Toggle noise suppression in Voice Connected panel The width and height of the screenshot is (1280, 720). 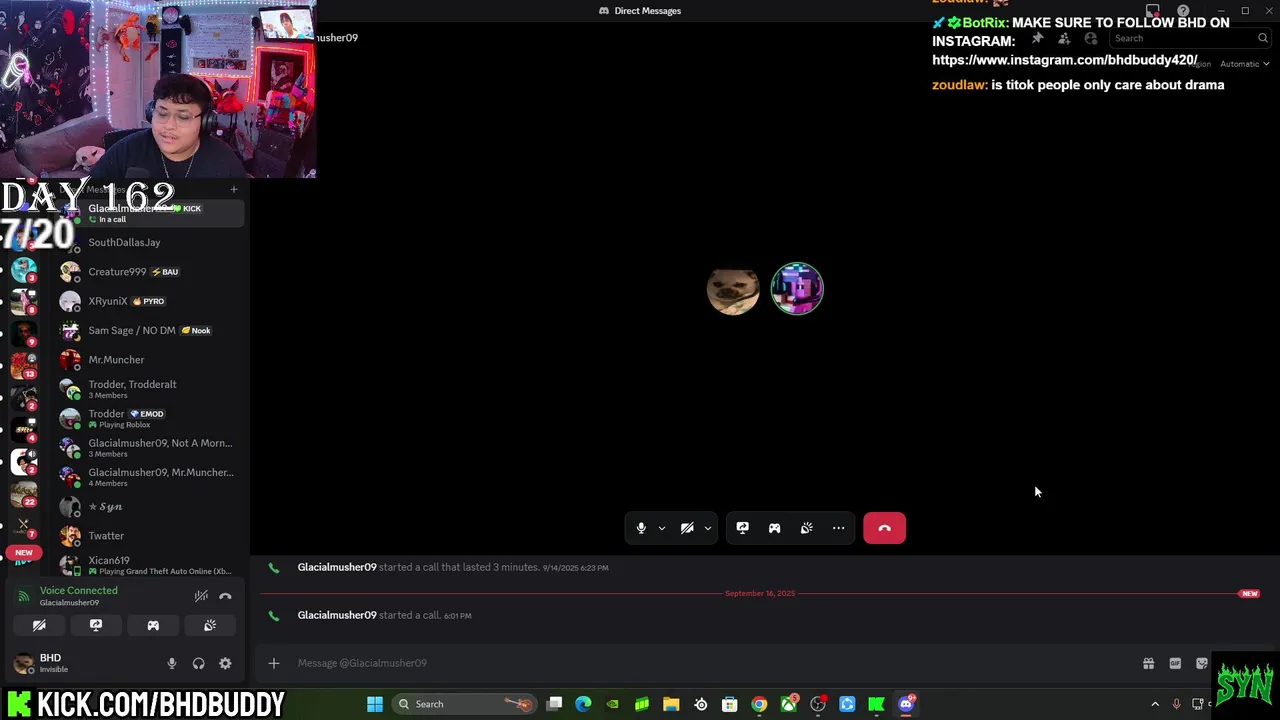click(x=201, y=596)
